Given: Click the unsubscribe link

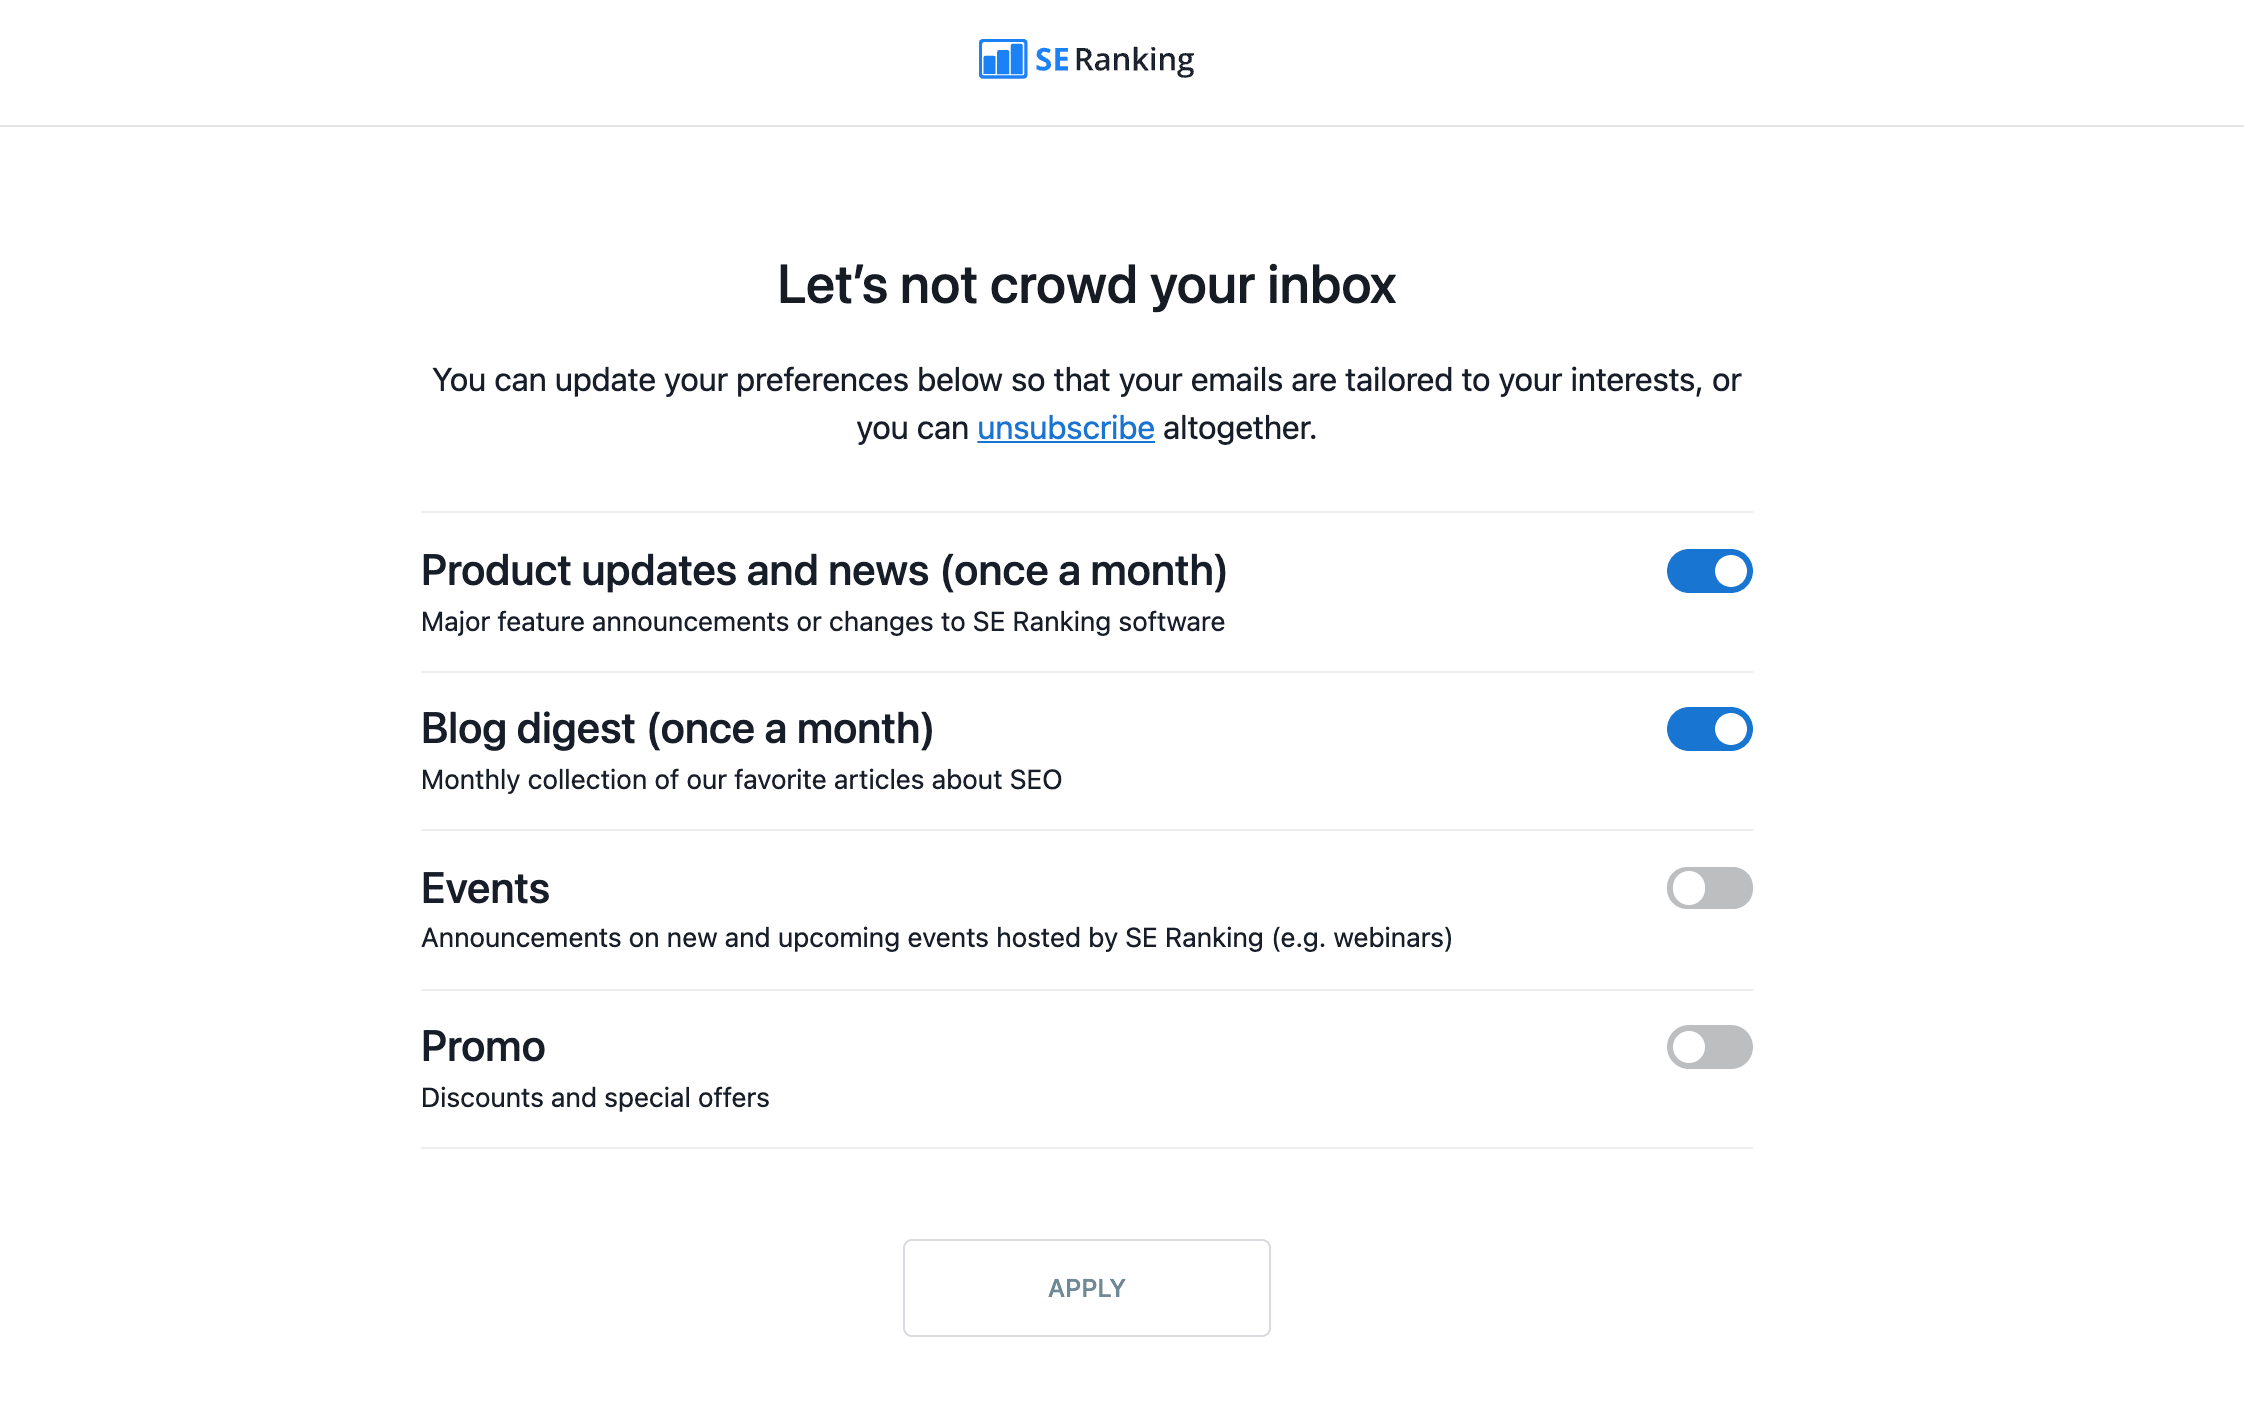Looking at the screenshot, I should (1063, 427).
